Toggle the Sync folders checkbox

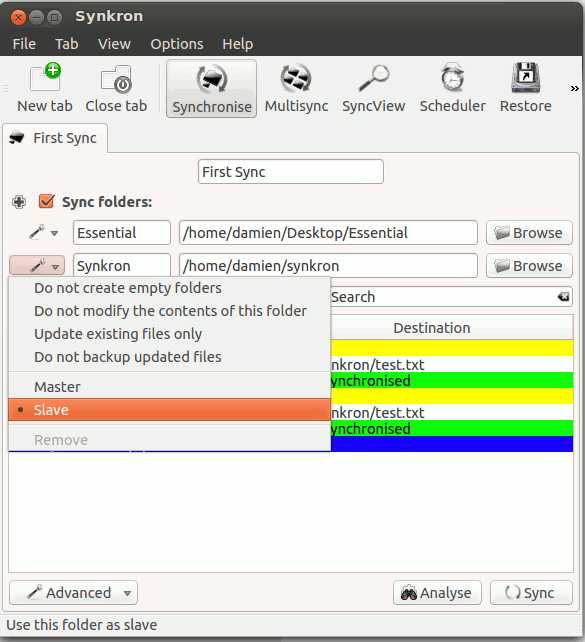[x=46, y=201]
